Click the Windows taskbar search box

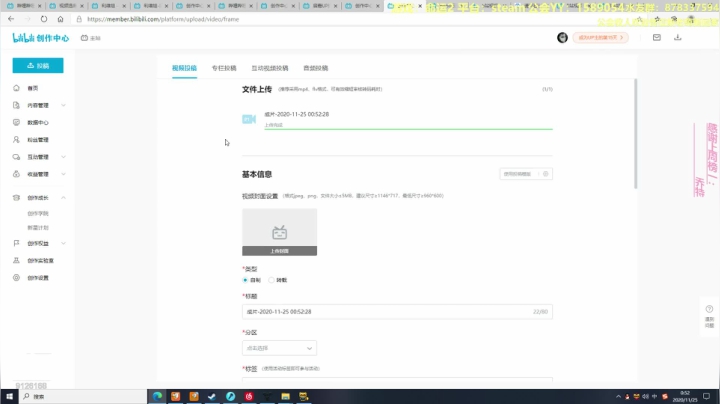[x=83, y=396]
